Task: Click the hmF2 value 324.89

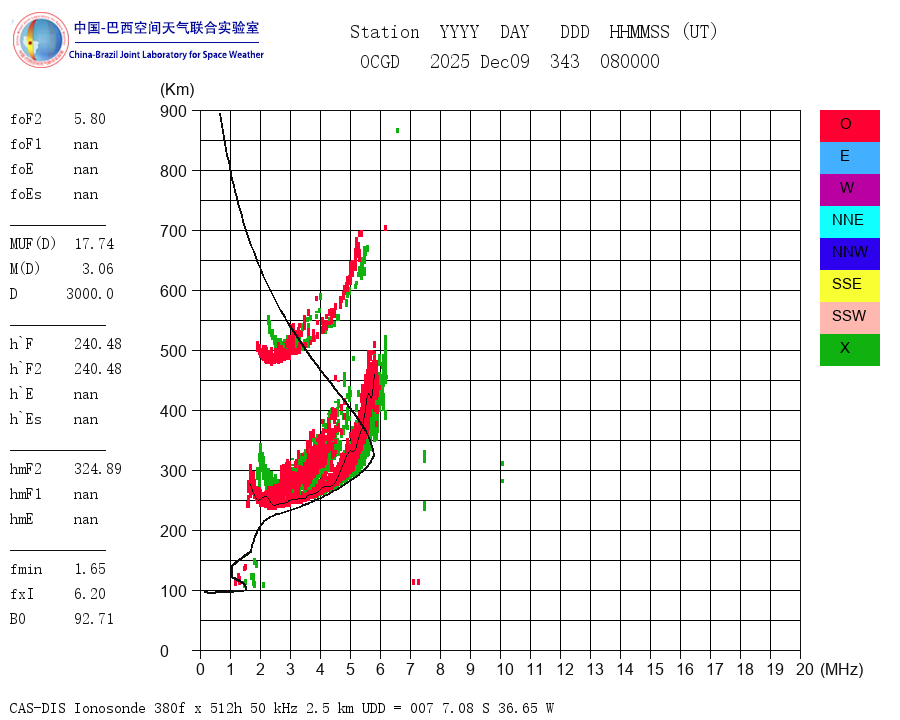Action: coord(98,469)
